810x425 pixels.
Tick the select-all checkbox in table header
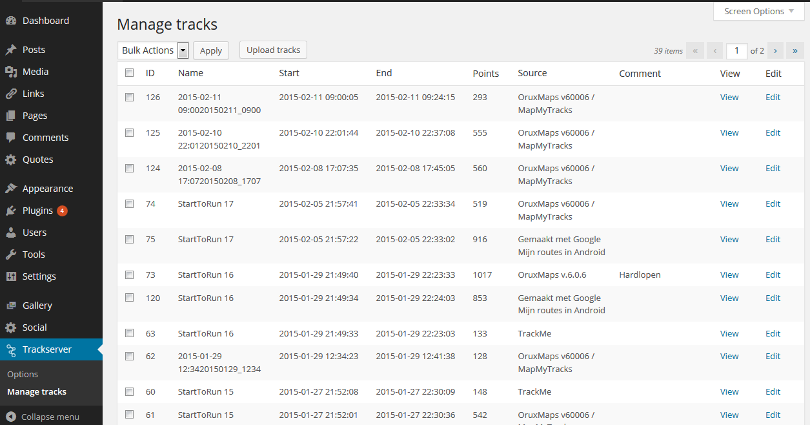click(130, 73)
